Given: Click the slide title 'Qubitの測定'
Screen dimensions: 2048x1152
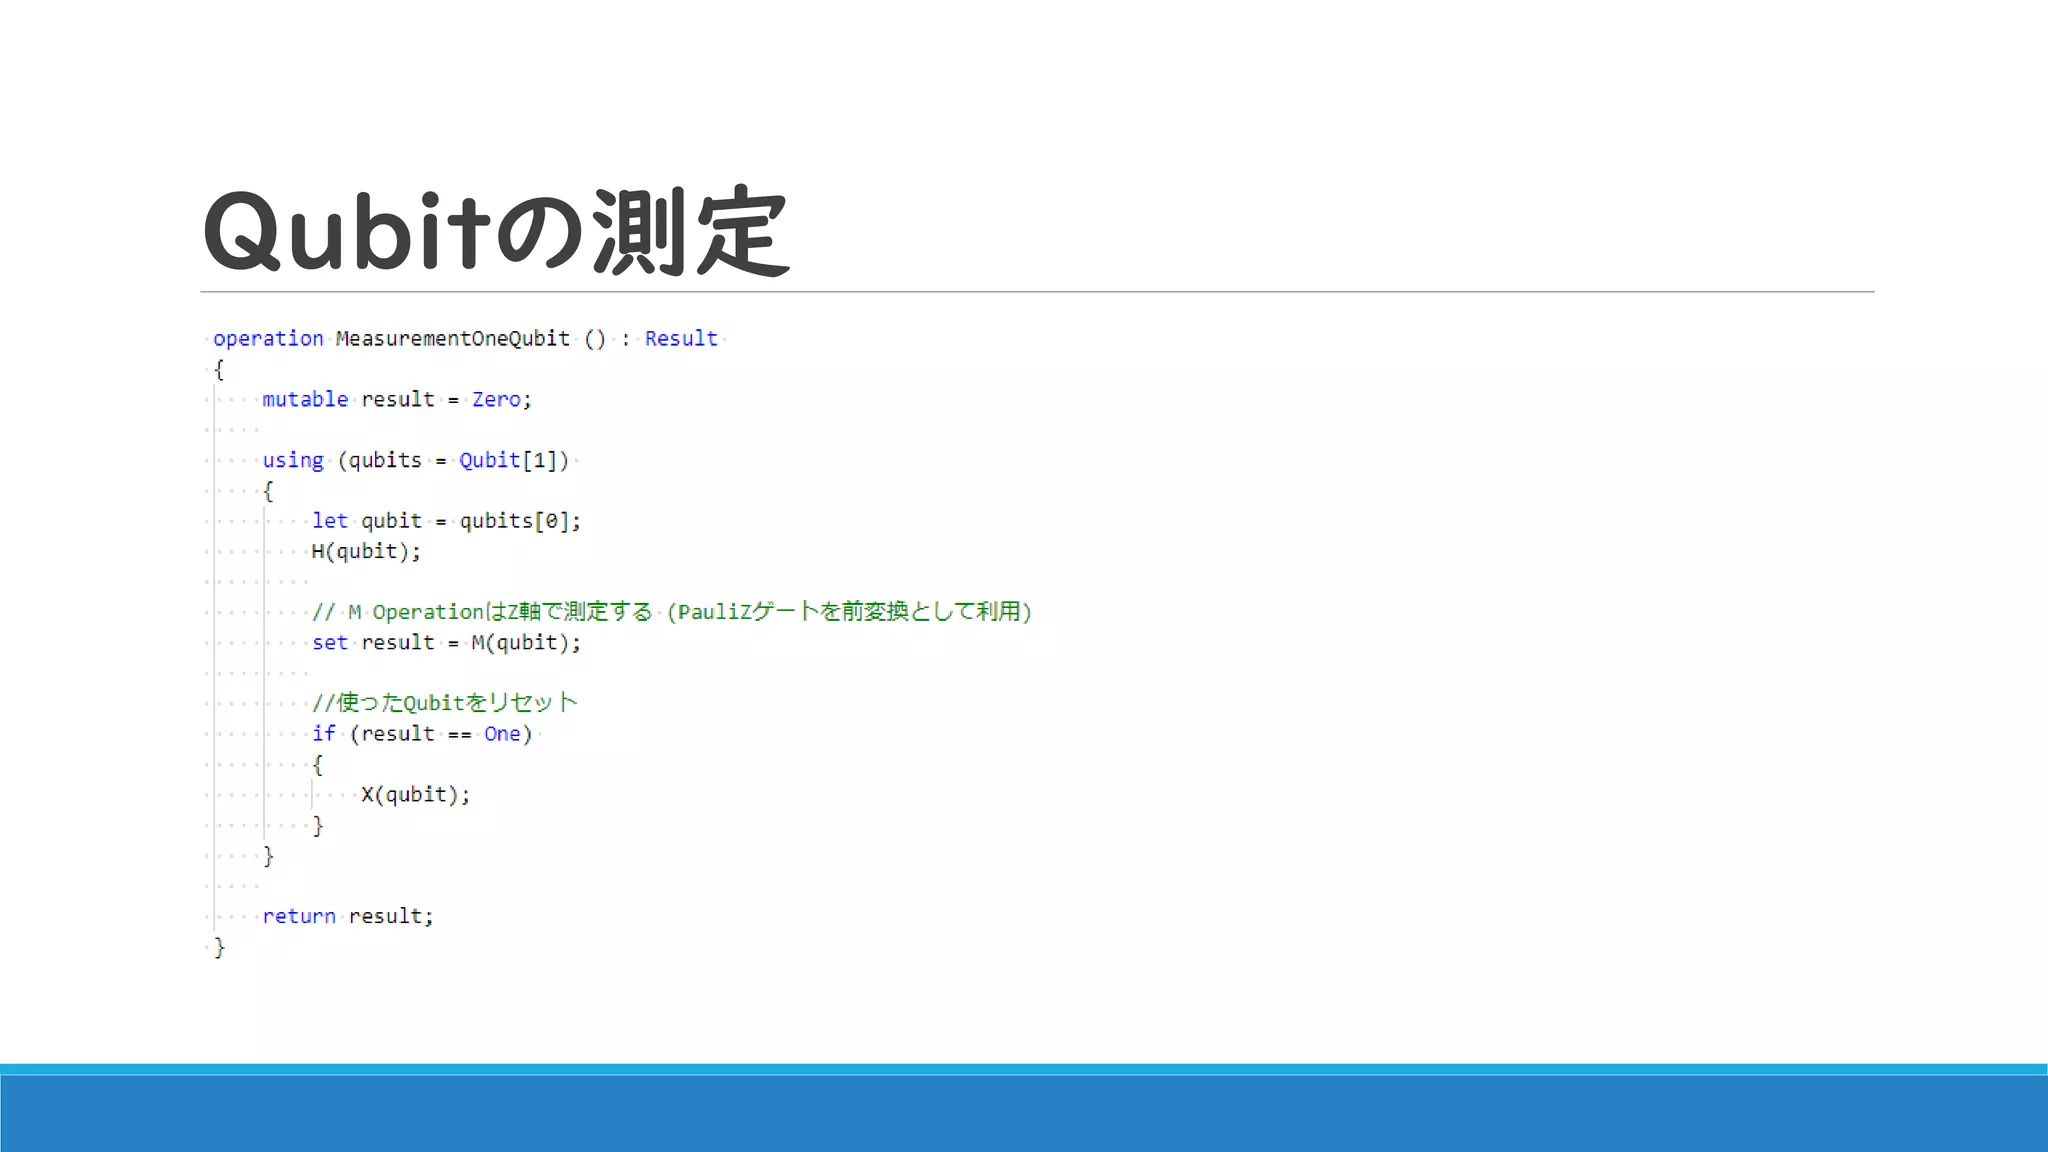Looking at the screenshot, I should tap(496, 232).
